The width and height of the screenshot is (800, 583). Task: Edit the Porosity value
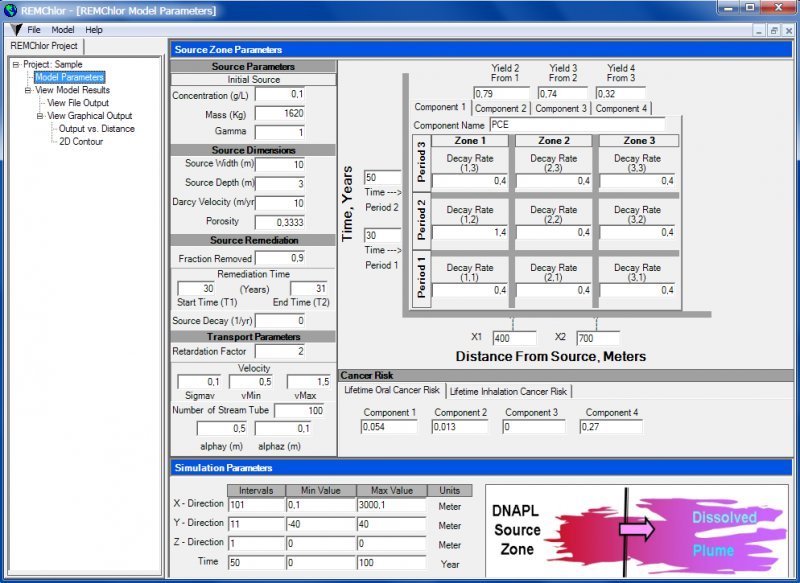point(280,222)
